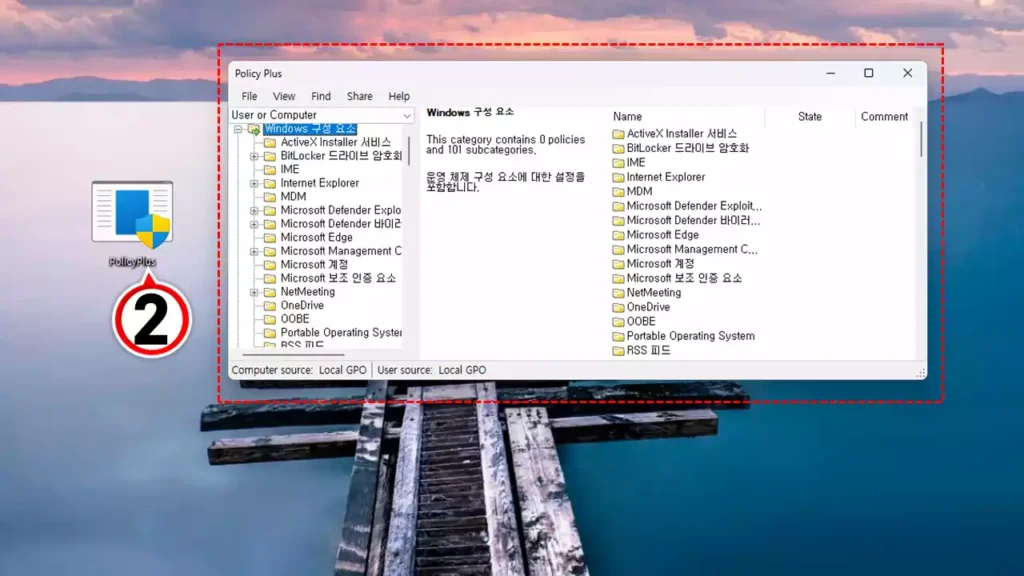The height and width of the screenshot is (576, 1024).
Task: Click the policy list vertical scrollbar
Action: [x=921, y=139]
